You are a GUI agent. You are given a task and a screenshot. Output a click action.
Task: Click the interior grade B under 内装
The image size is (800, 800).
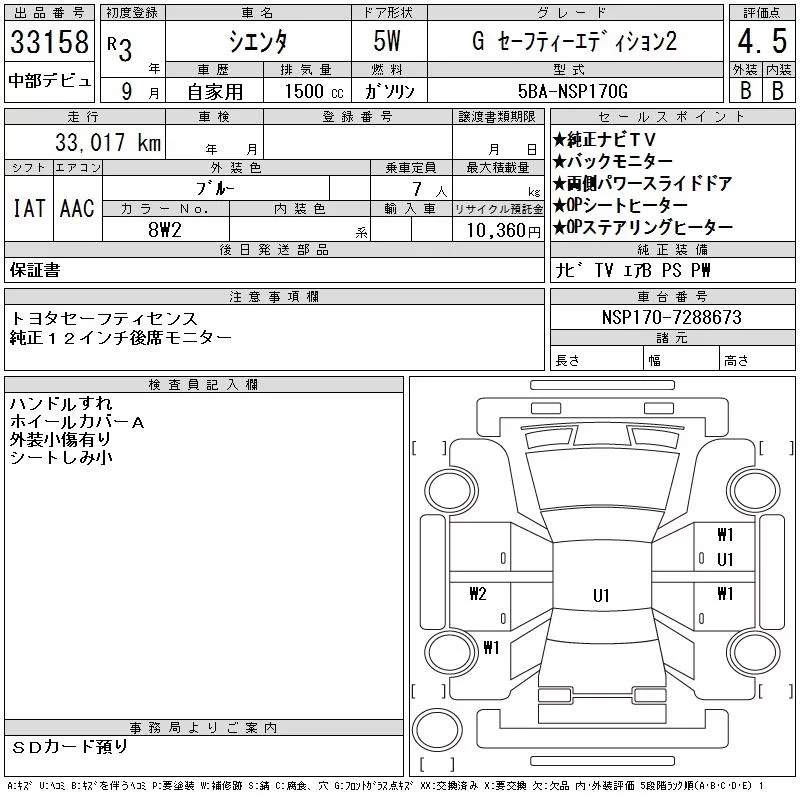tap(778, 90)
